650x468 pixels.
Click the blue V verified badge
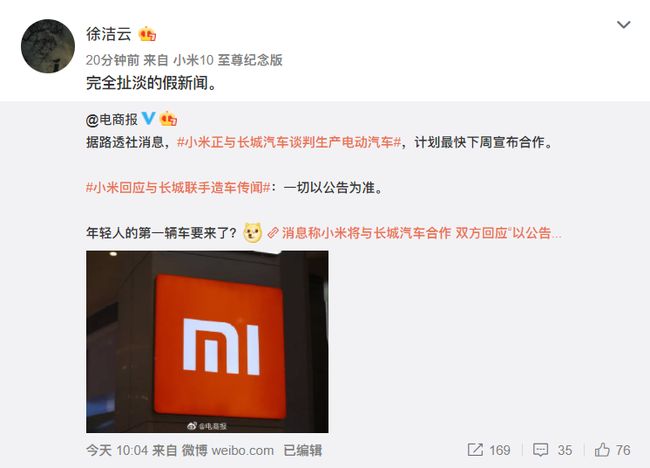pyautogui.click(x=148, y=119)
